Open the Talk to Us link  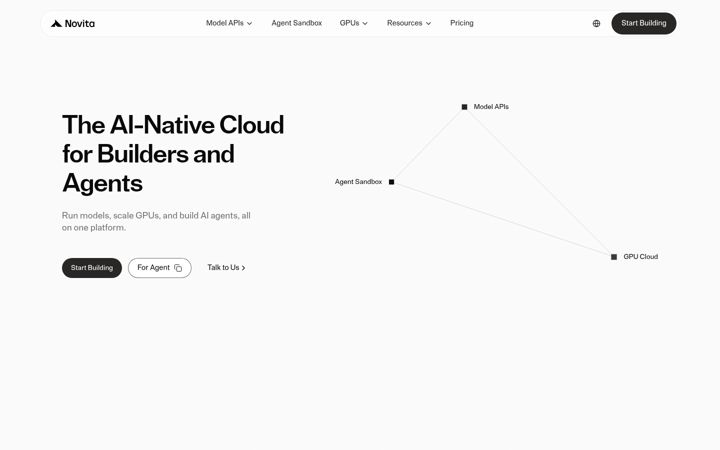pos(226,268)
